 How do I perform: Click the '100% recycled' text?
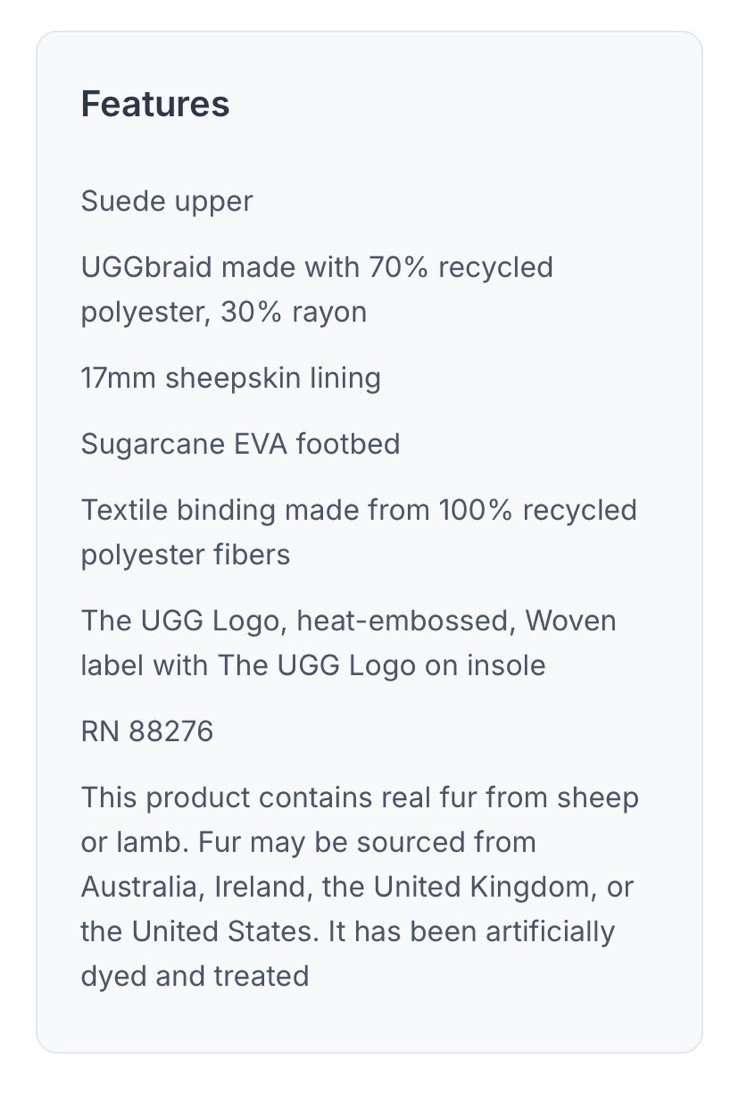(x=537, y=510)
